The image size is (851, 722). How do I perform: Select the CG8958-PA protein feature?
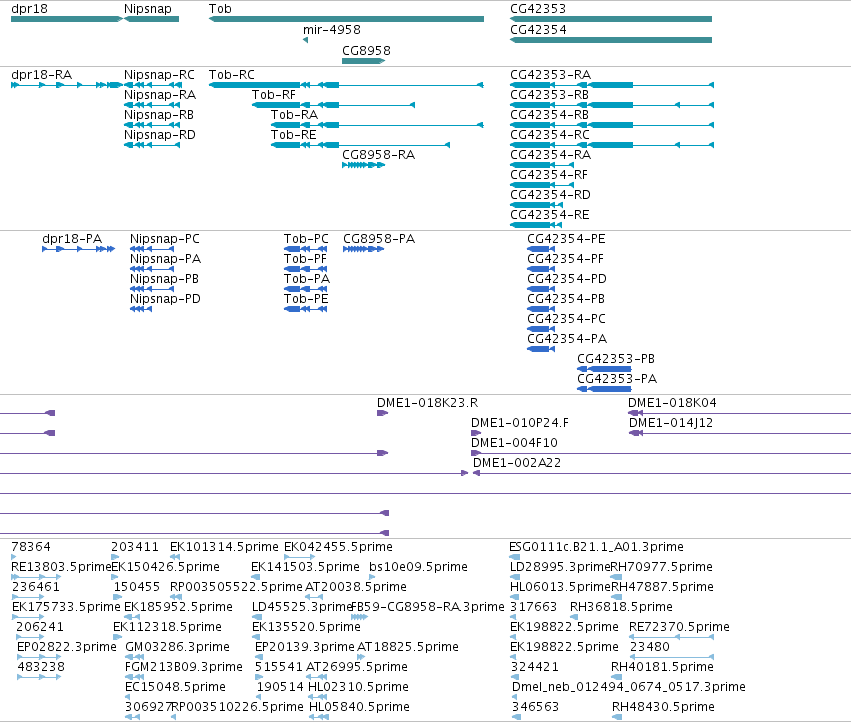(x=364, y=249)
